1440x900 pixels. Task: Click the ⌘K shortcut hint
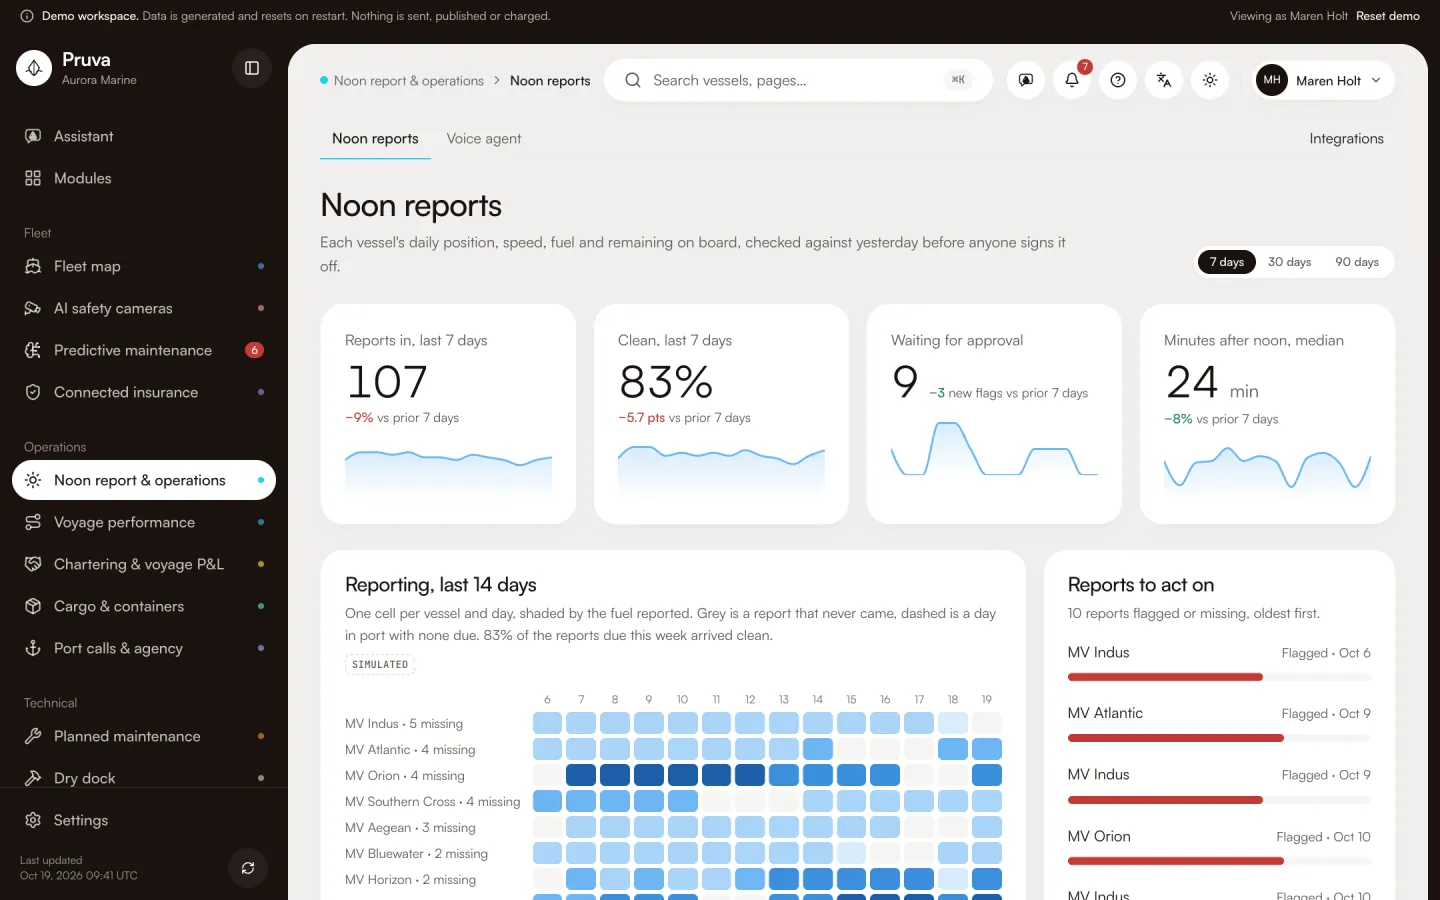pos(958,80)
